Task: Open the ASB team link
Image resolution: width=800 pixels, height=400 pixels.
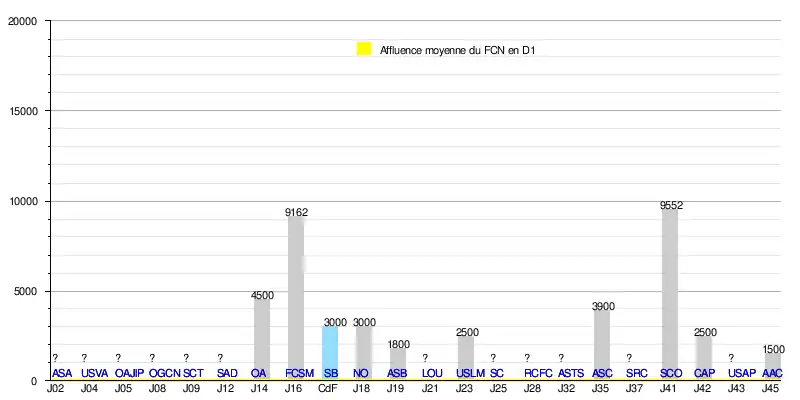Action: click(397, 373)
